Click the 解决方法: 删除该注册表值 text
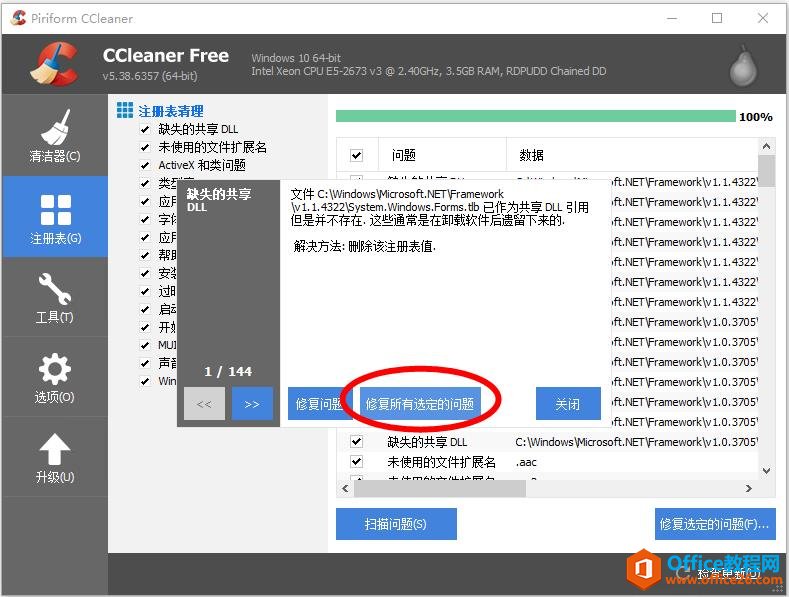Screen dimensions: 789x597 click(x=364, y=246)
